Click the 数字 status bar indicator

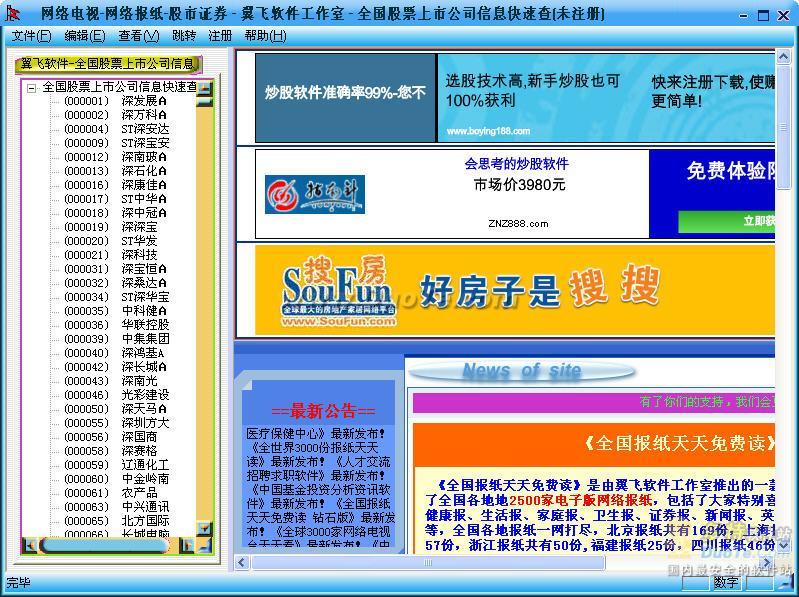point(726,583)
